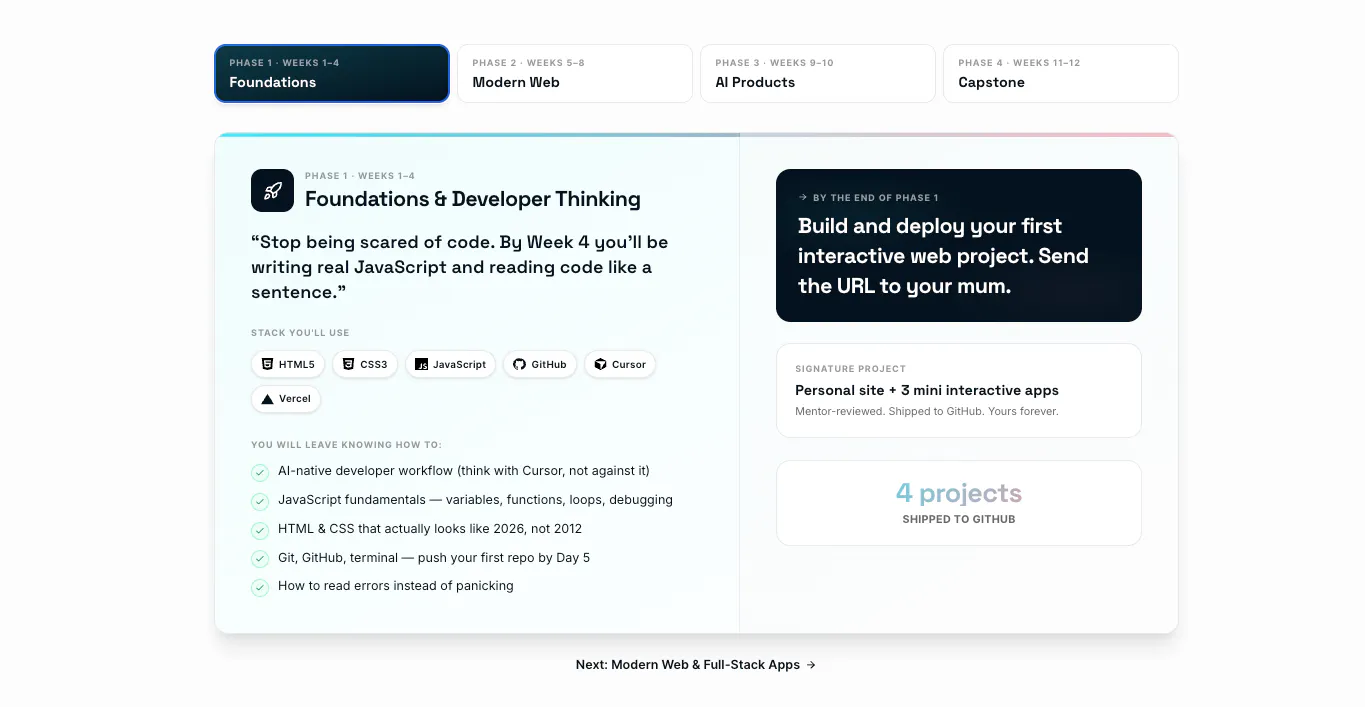
Task: Click the Stop being scared of code quote
Action: click(460, 267)
